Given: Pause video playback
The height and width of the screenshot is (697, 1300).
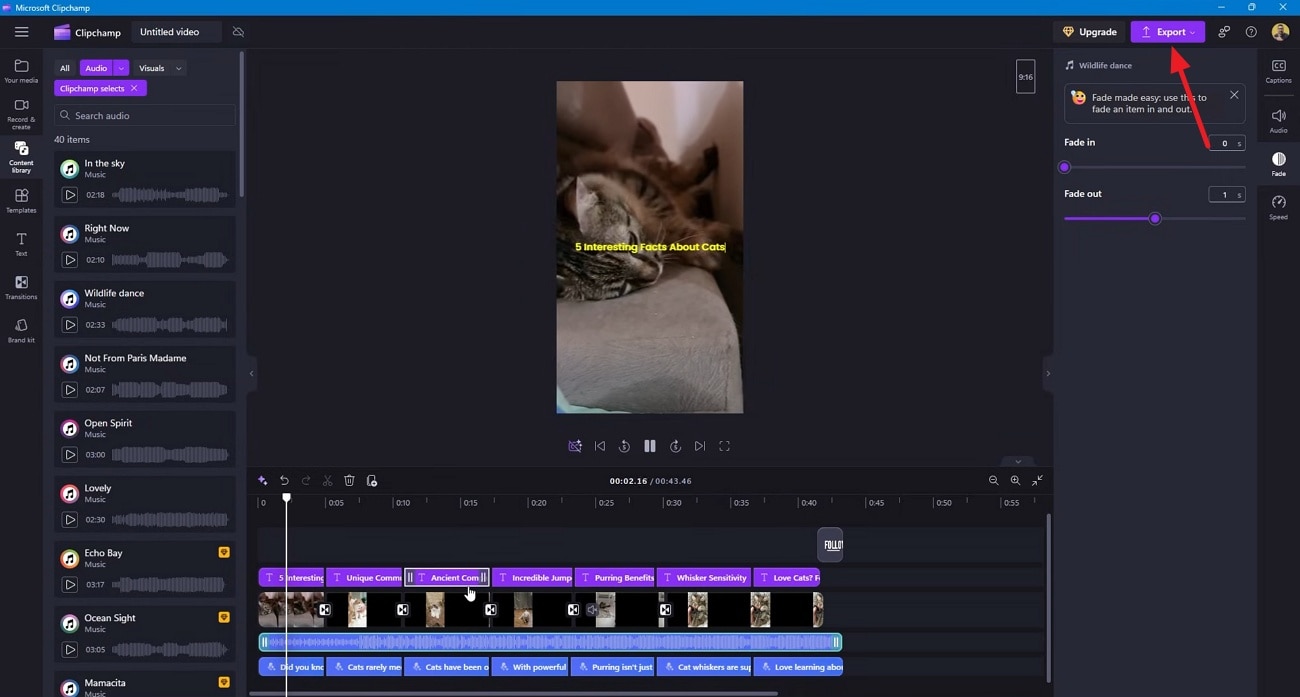Looking at the screenshot, I should [x=650, y=446].
